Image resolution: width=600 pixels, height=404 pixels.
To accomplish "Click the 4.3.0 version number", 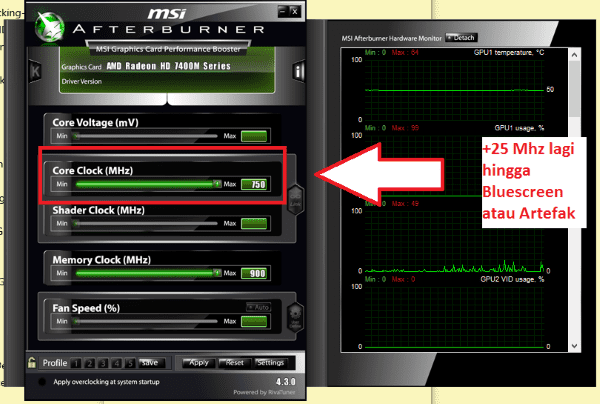I will click(285, 381).
